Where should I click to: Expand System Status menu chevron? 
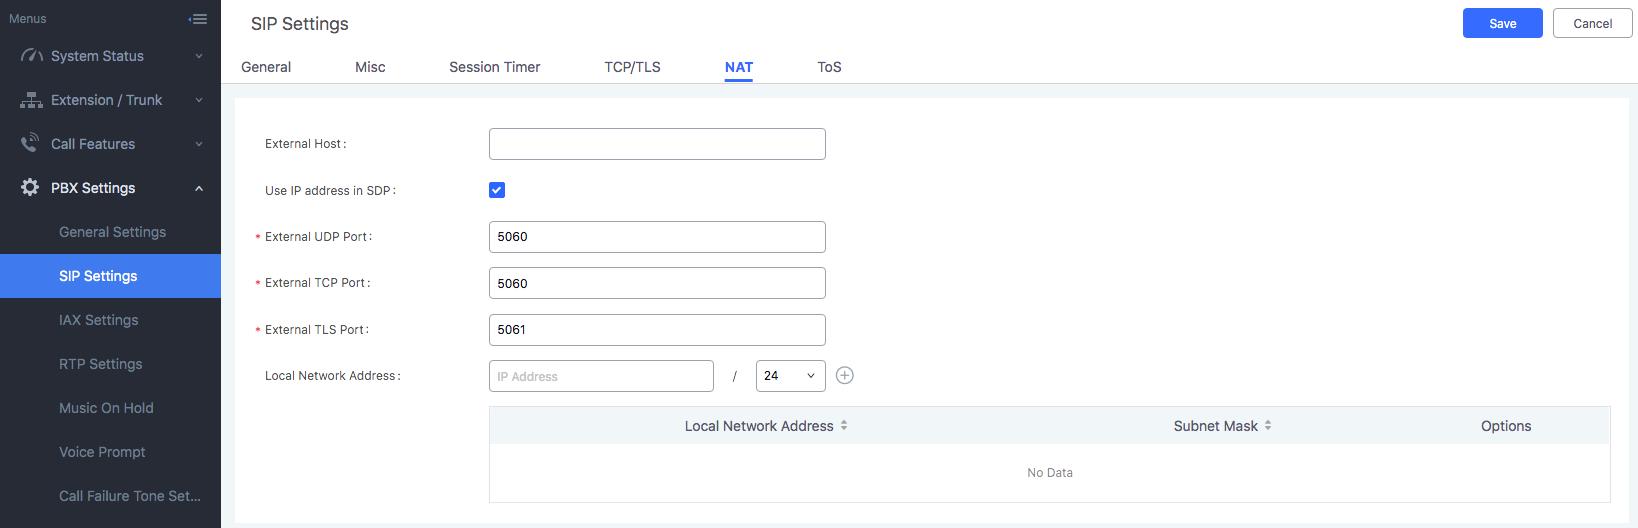[199, 56]
